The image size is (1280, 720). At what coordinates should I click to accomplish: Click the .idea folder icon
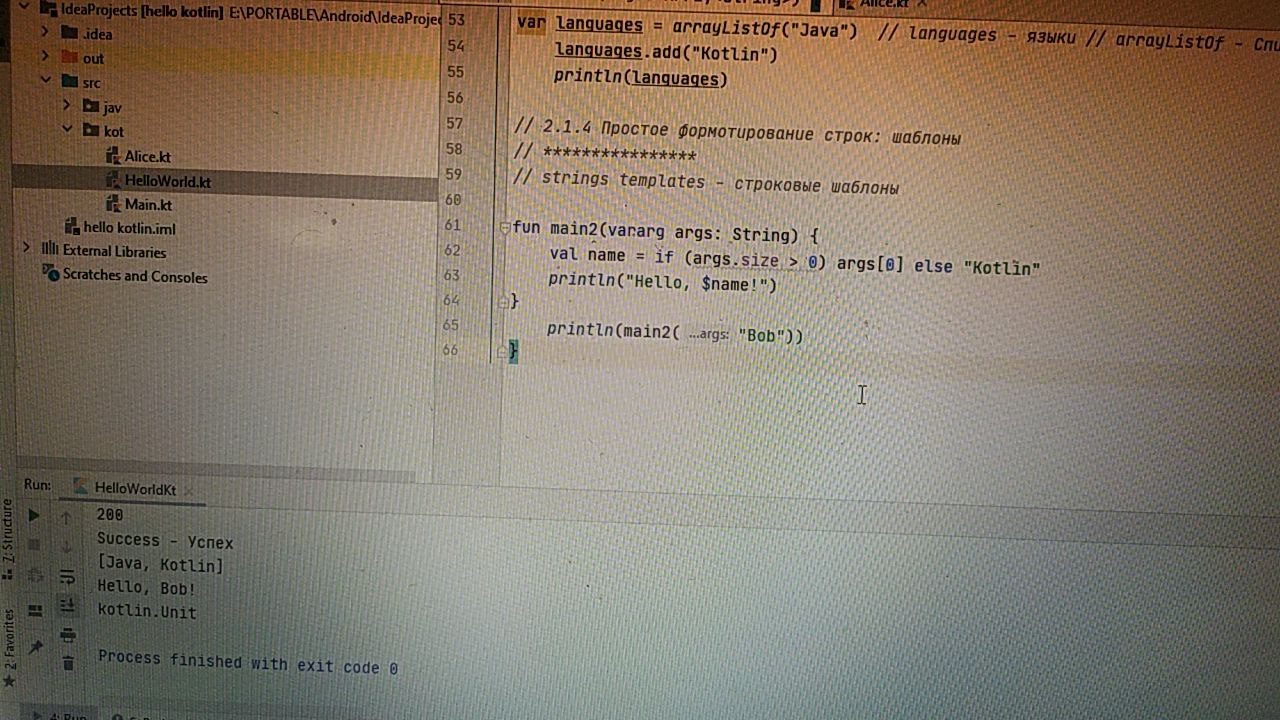coord(69,33)
